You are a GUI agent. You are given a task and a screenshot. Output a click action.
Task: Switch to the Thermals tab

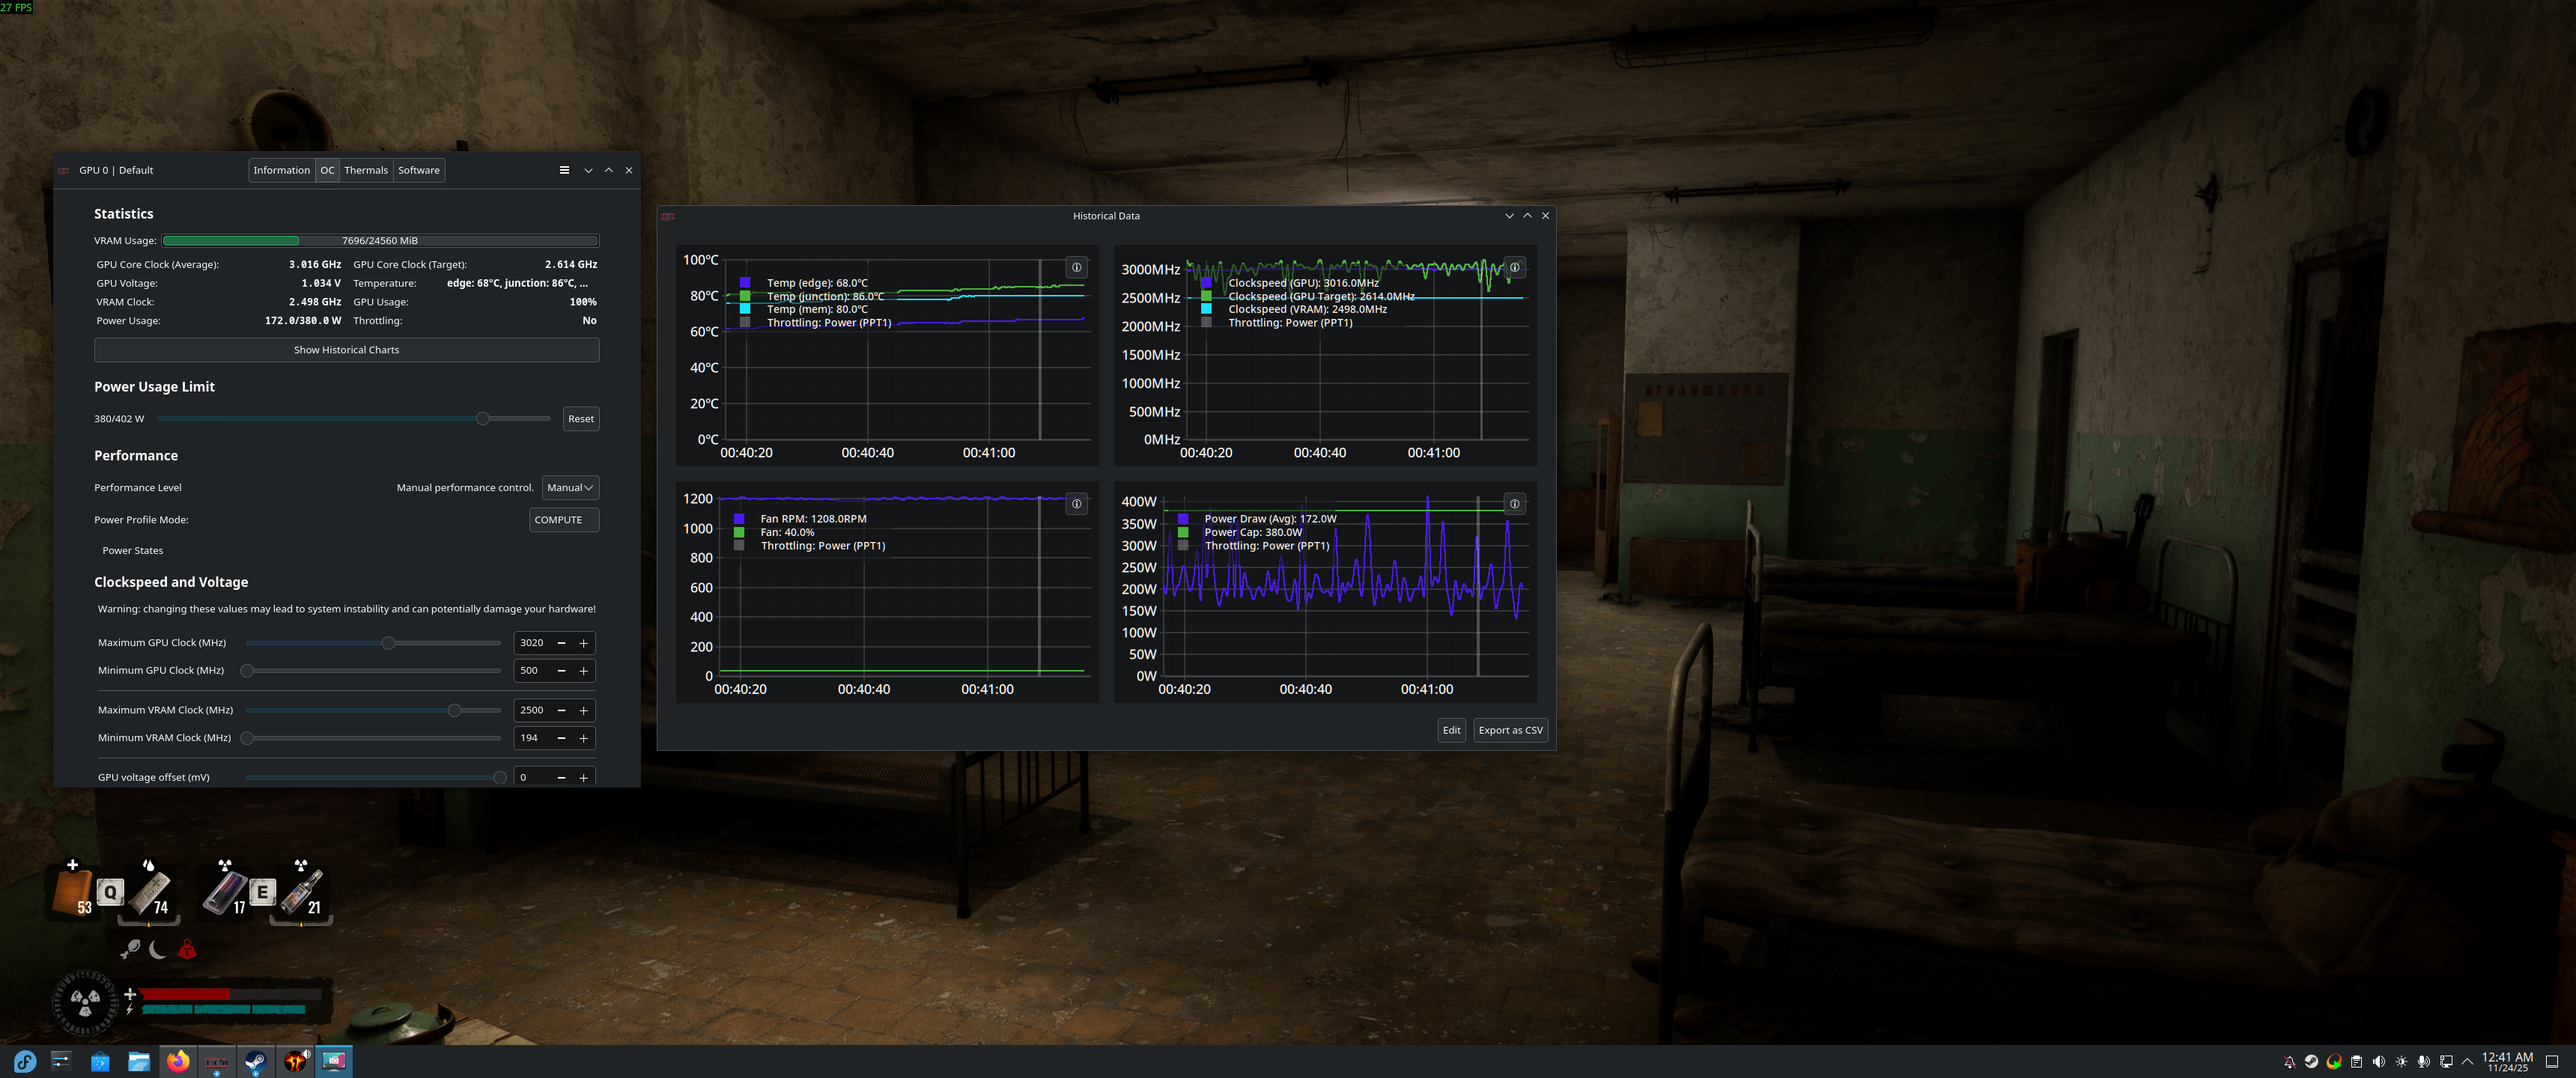[366, 170]
